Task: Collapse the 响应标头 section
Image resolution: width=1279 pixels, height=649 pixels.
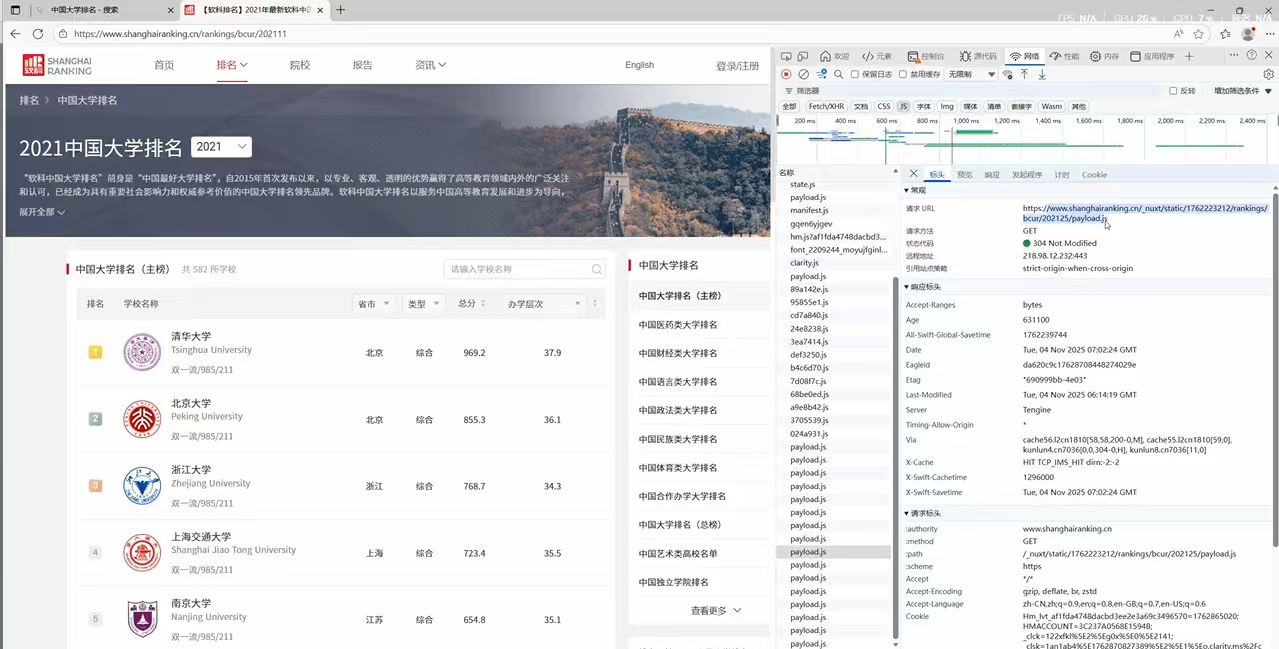Action: pos(921,287)
